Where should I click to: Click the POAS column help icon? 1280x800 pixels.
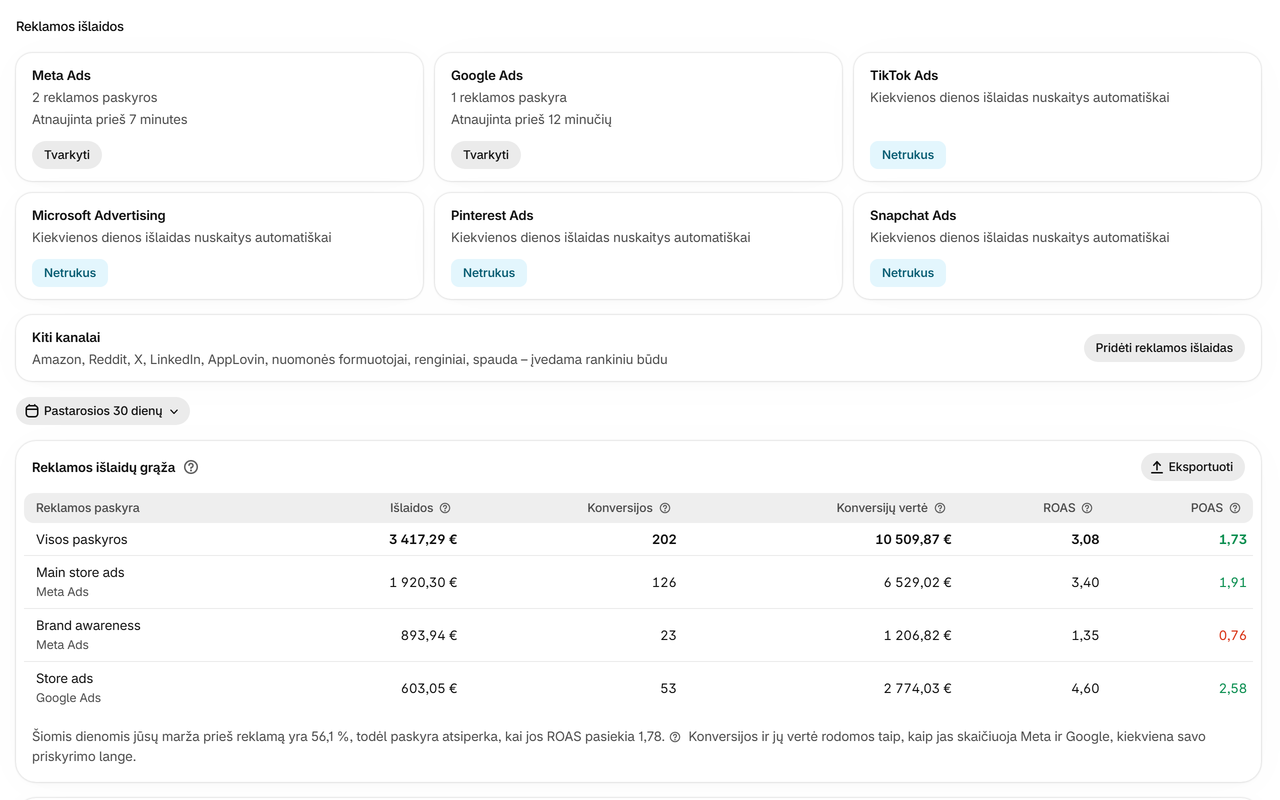(x=1235, y=508)
